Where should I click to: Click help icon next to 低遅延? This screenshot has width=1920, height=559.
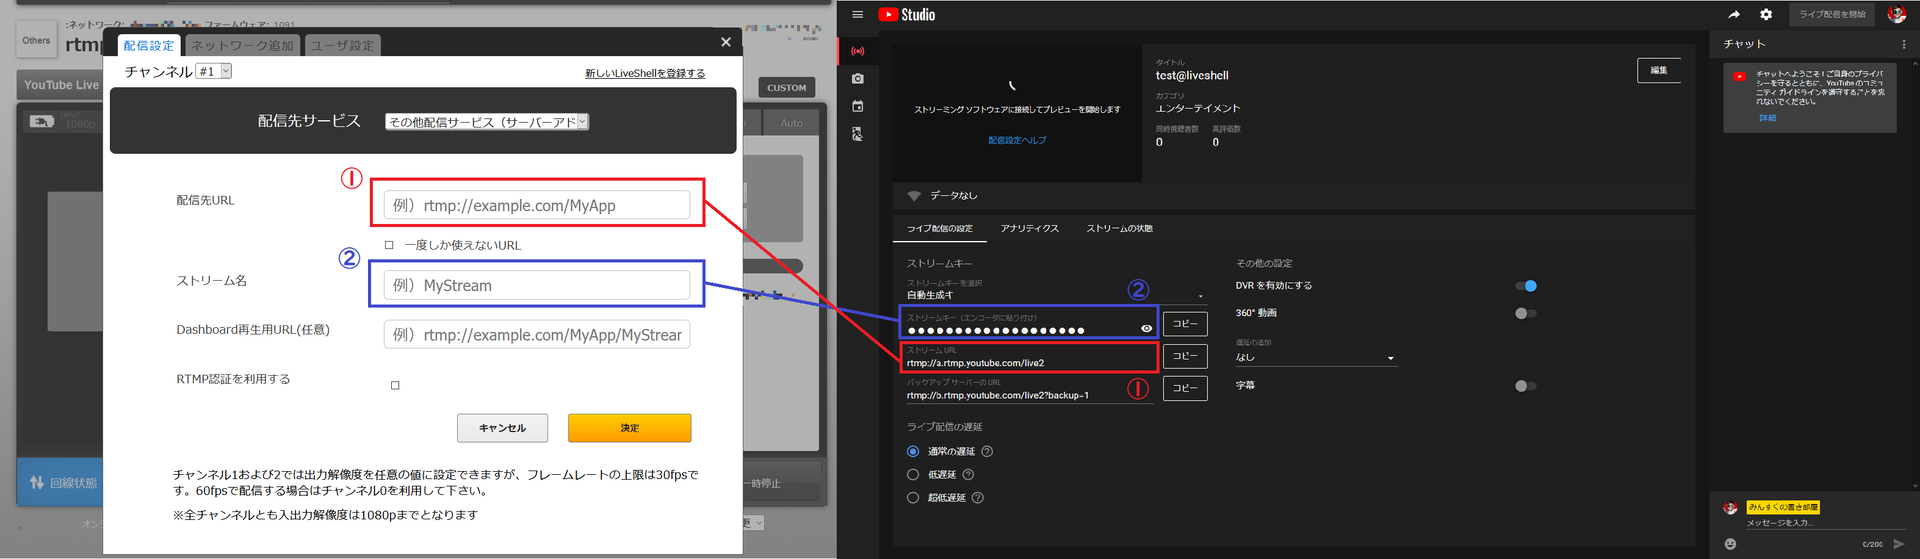968,475
